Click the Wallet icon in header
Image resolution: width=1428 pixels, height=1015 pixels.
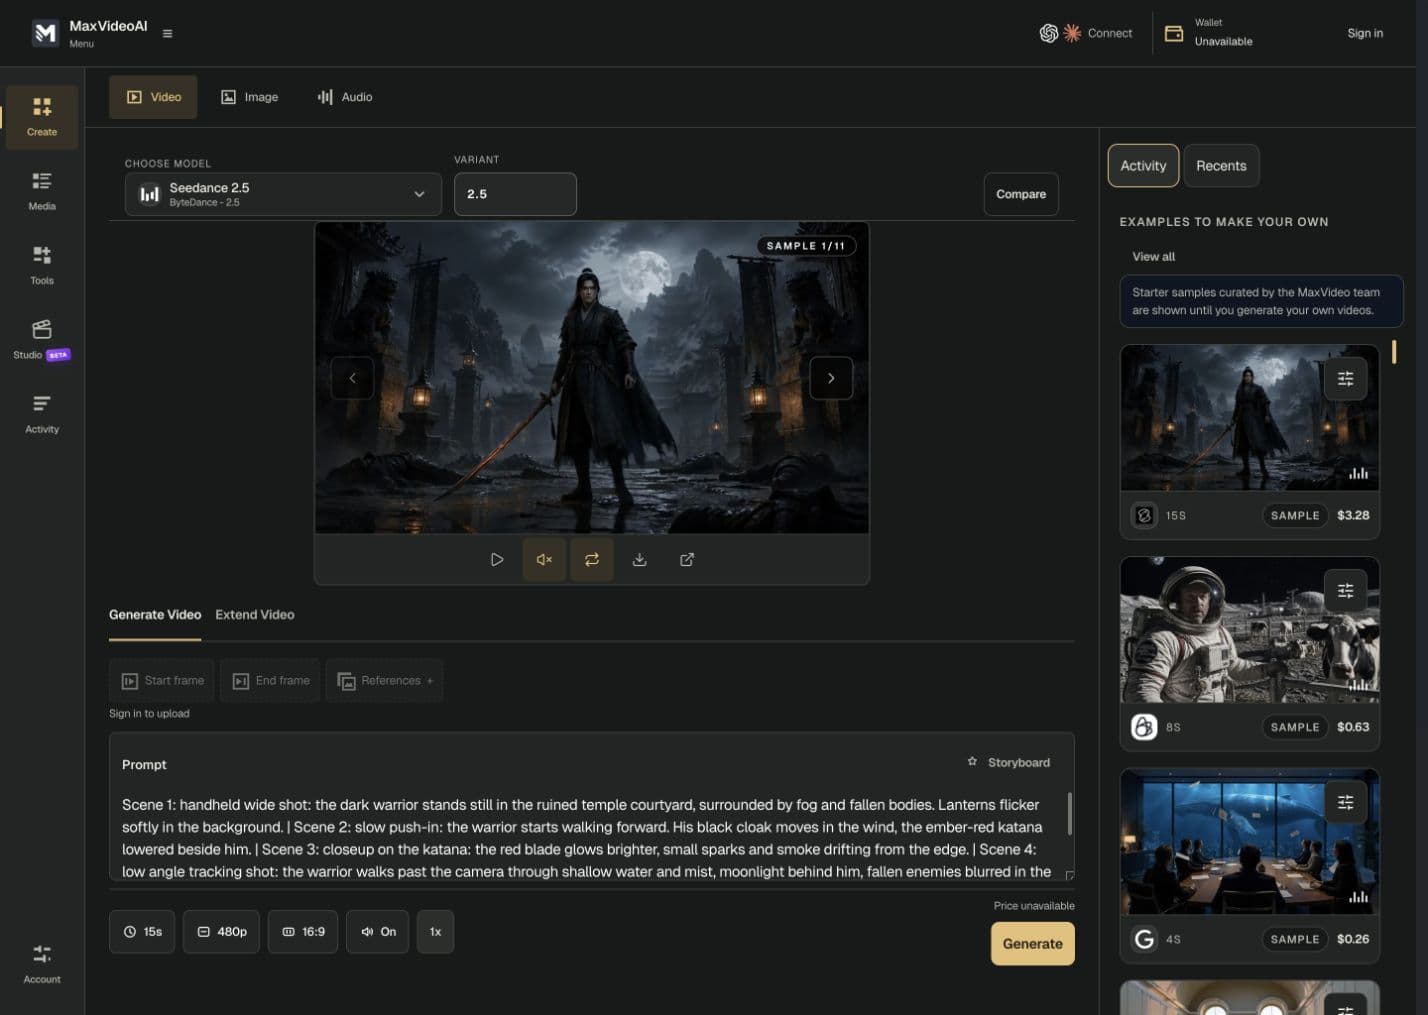(1174, 33)
